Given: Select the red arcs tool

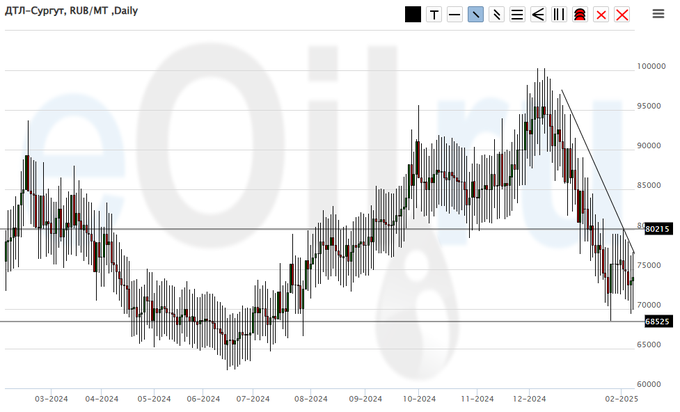Looking at the screenshot, I should [x=580, y=14].
